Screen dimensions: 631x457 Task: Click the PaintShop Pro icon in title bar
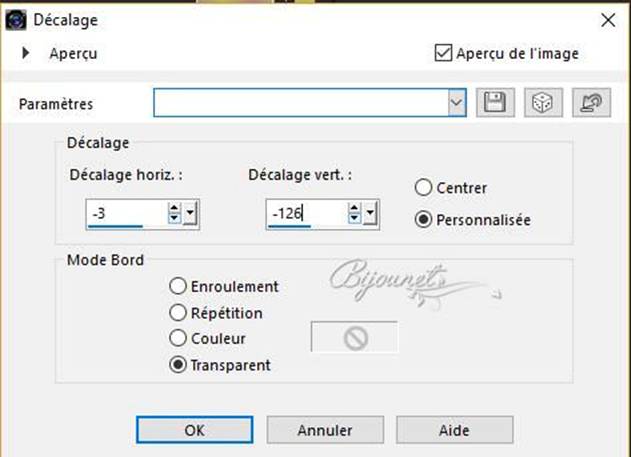pyautogui.click(x=16, y=20)
